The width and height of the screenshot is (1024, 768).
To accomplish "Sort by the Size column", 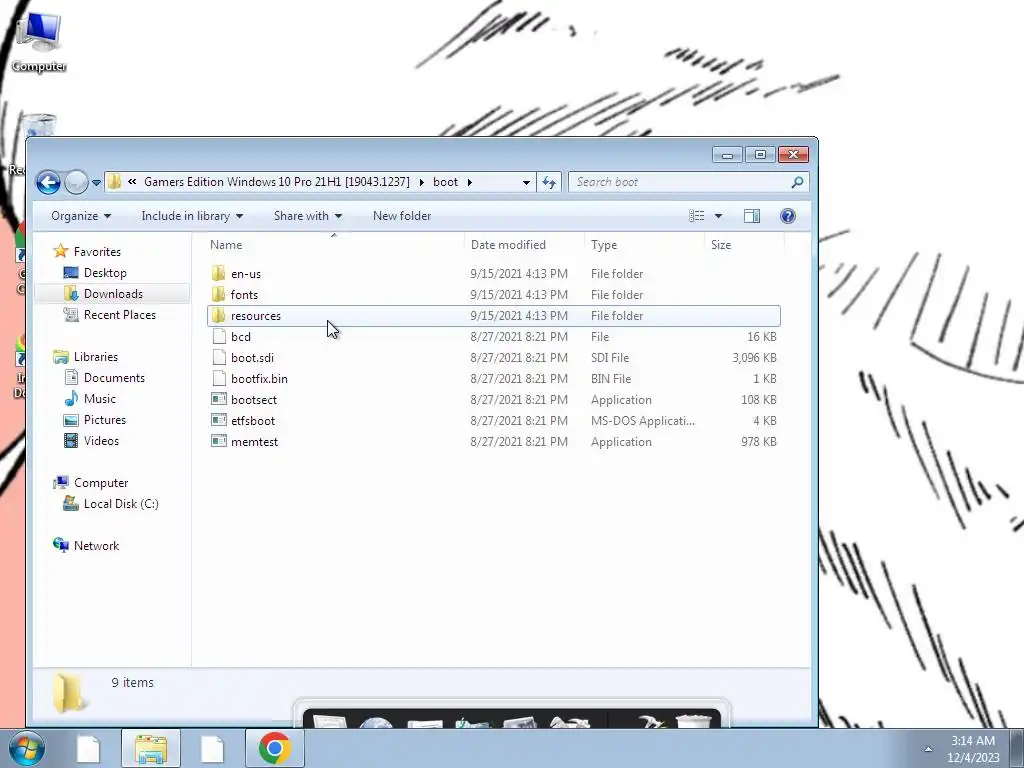I will 744,245.
